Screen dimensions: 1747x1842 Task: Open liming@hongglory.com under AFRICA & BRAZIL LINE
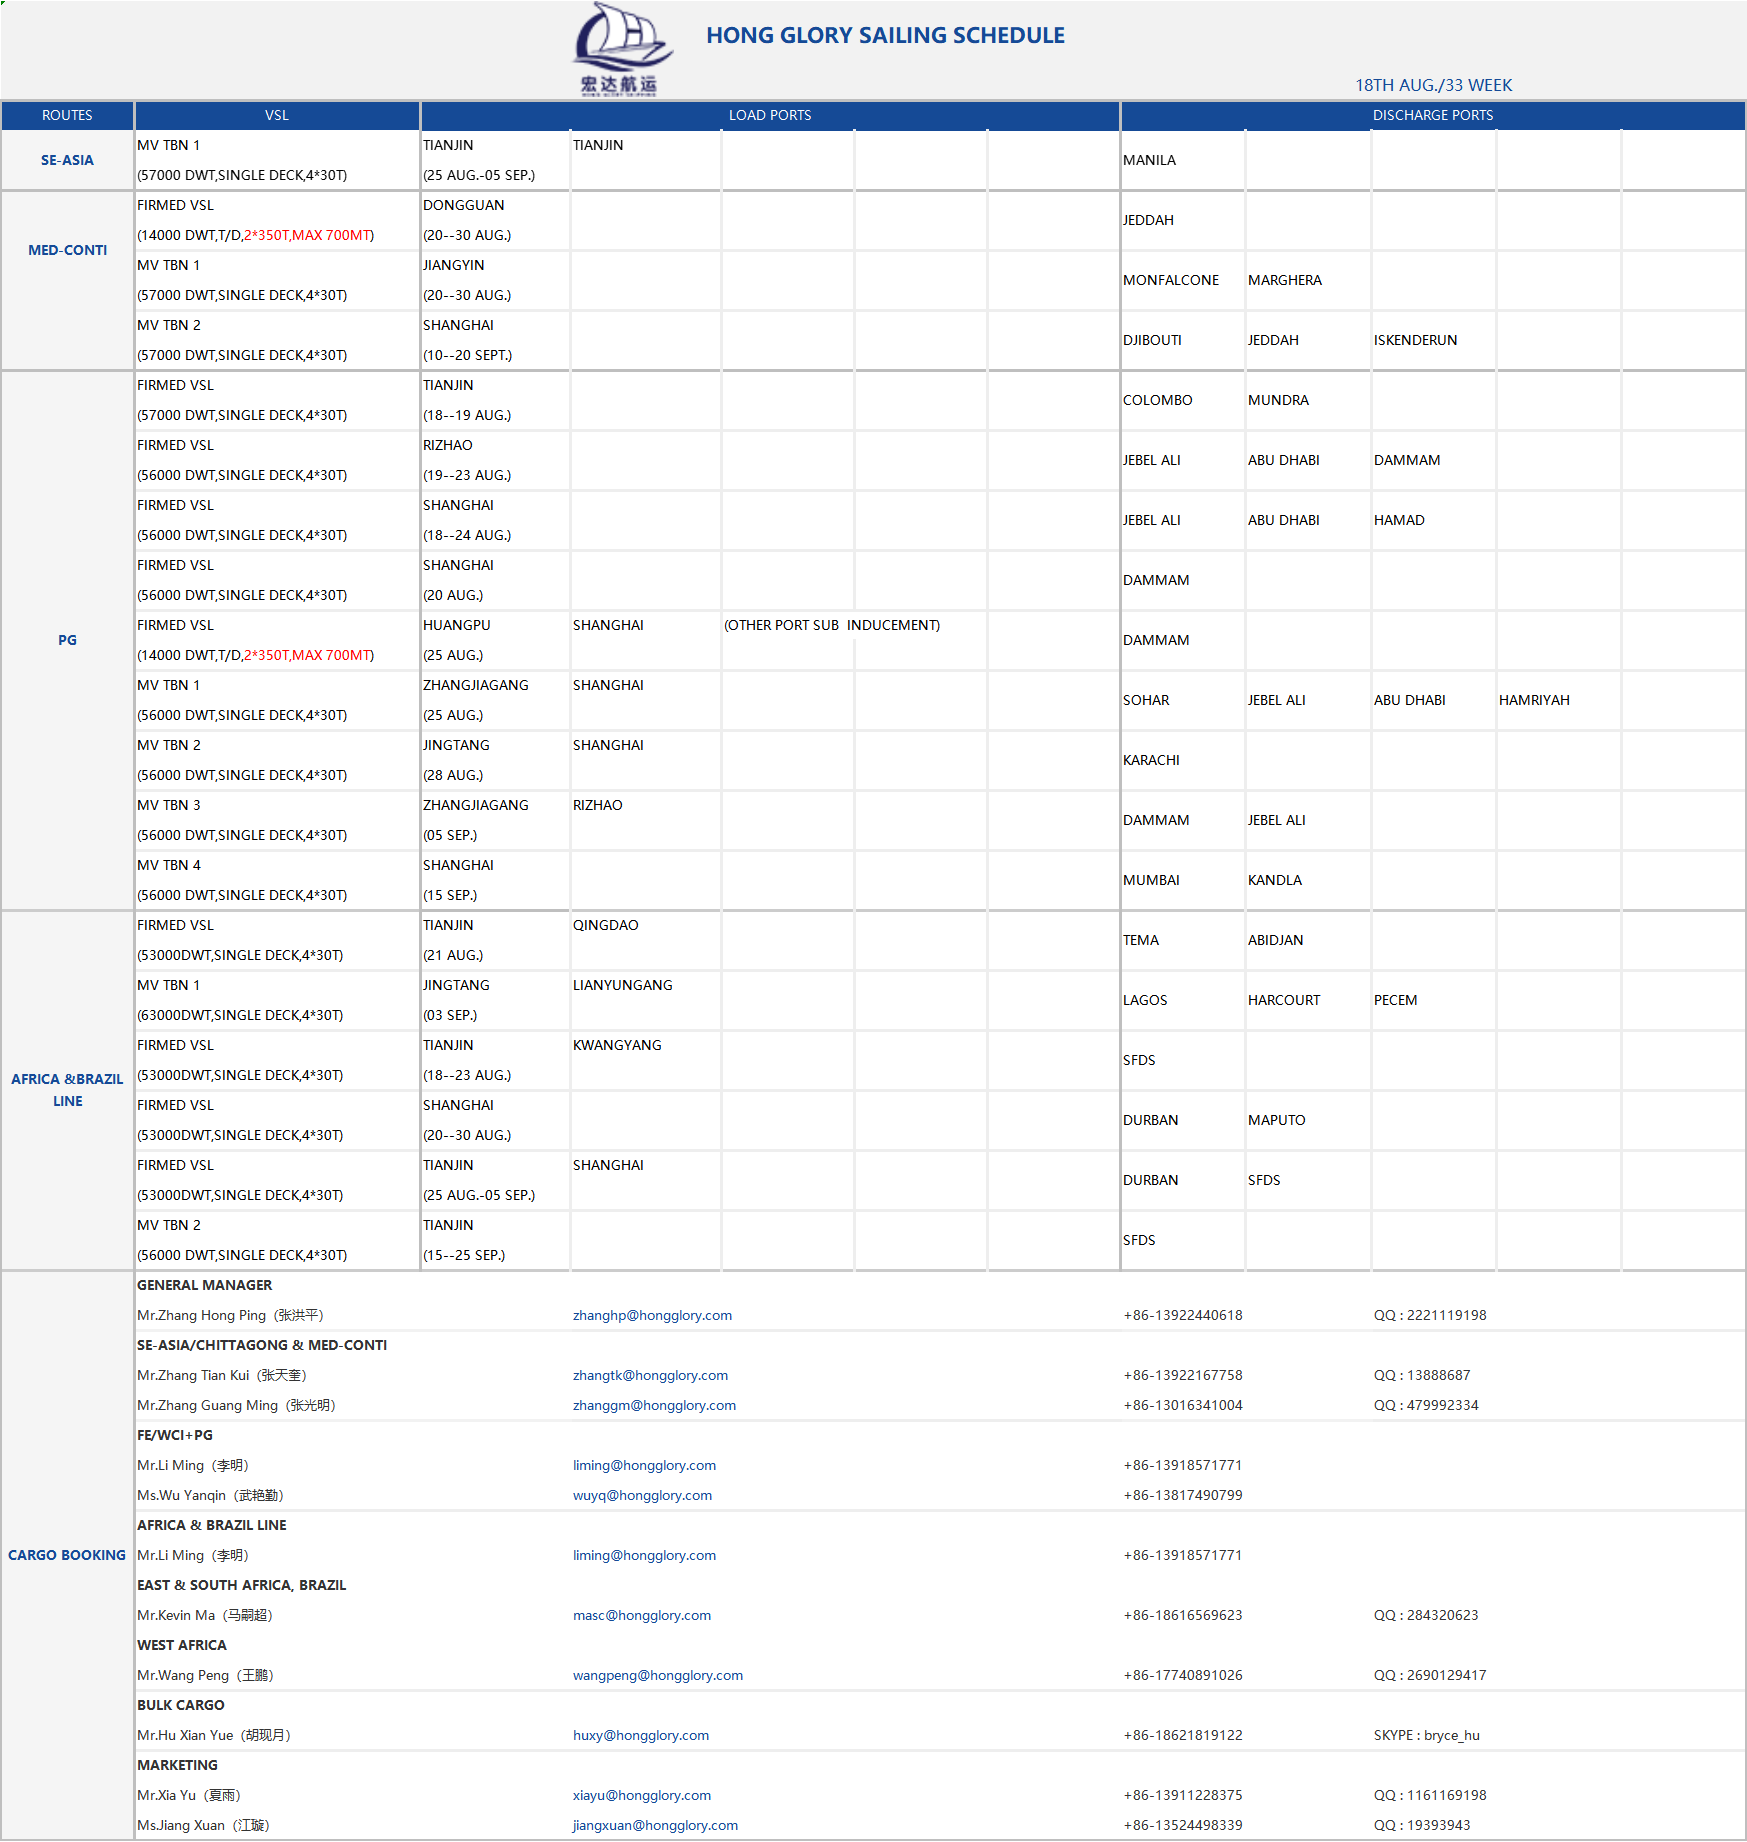tap(644, 1555)
